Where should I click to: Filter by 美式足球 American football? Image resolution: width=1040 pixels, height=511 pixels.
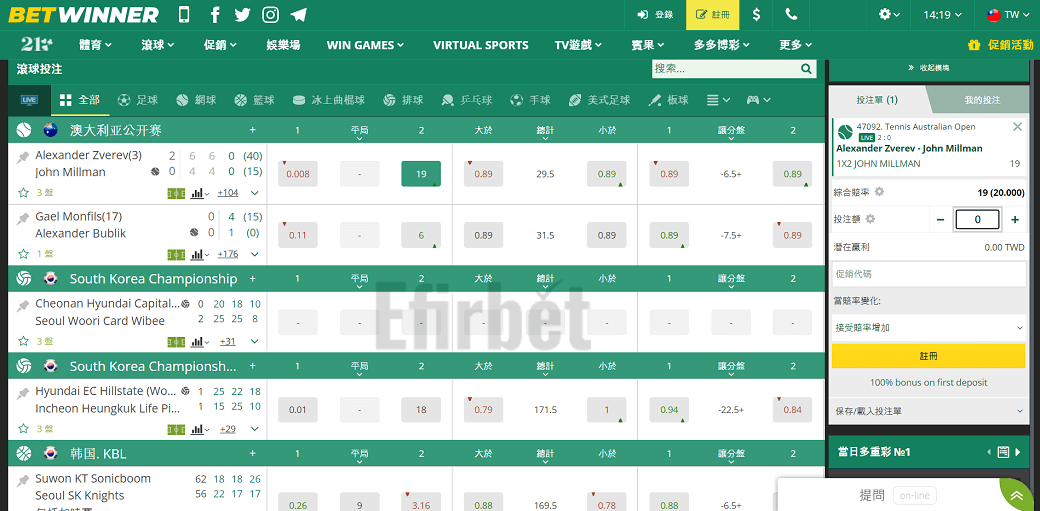[599, 100]
